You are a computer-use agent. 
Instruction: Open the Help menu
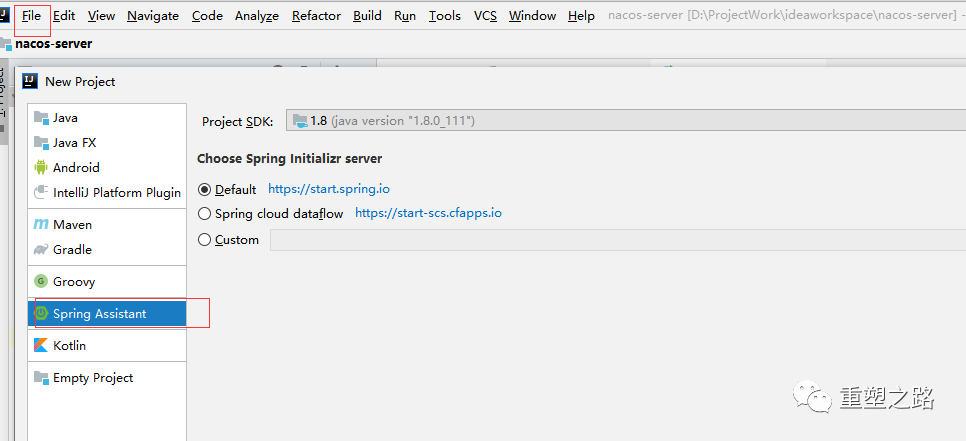pos(581,16)
